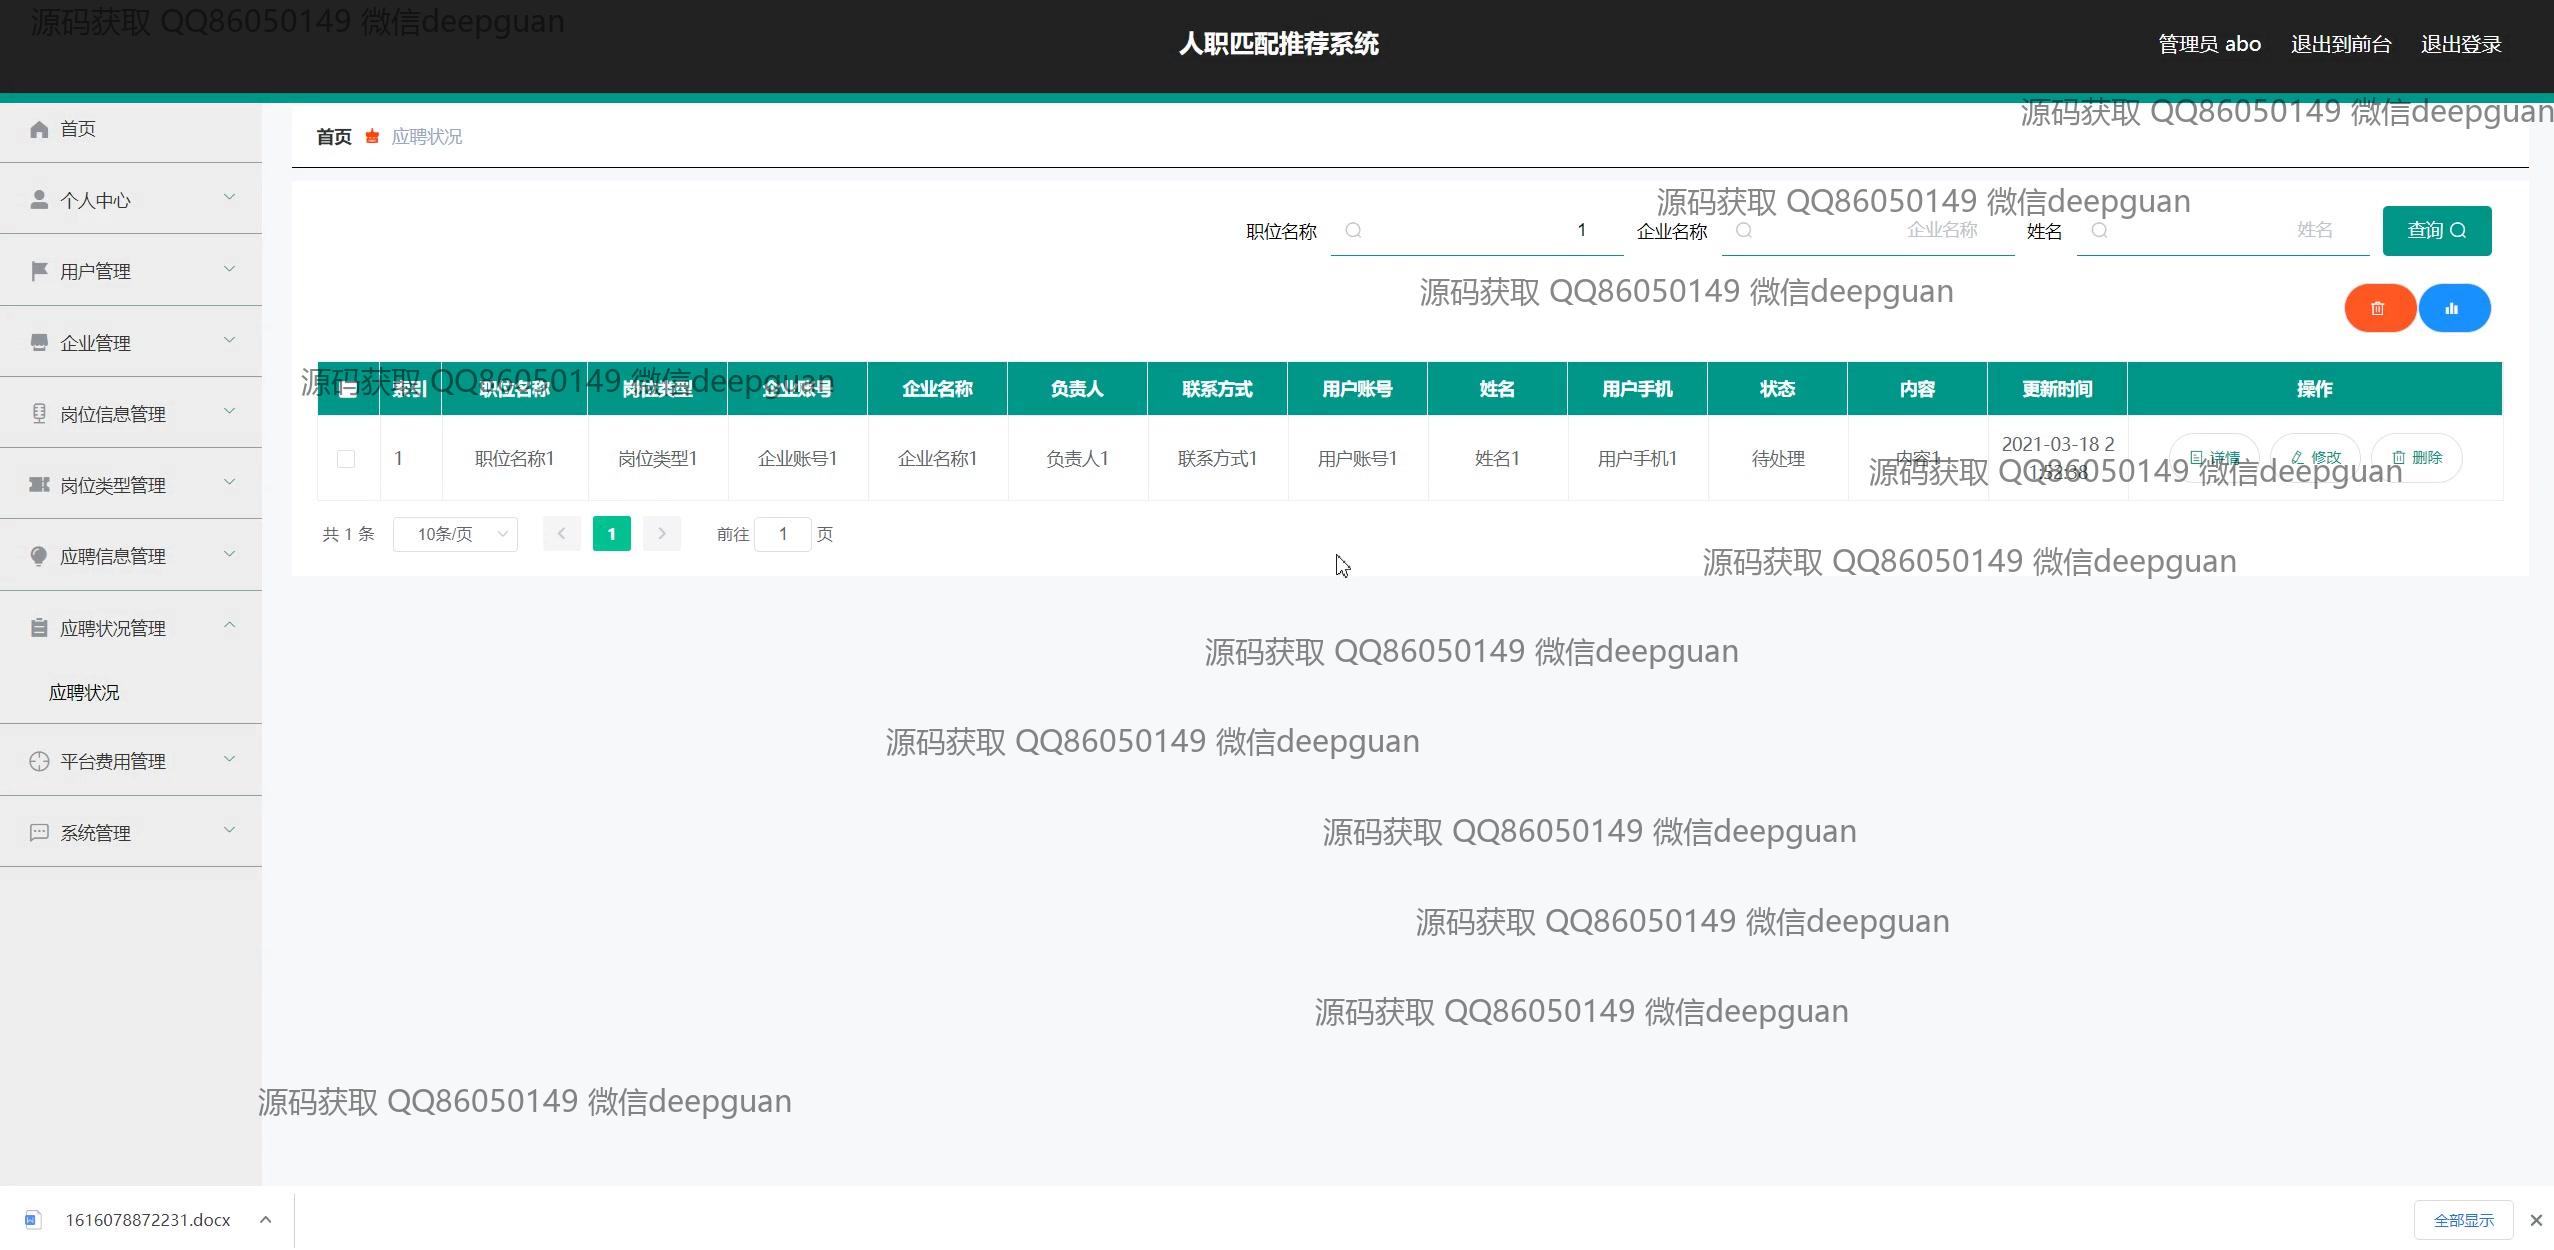
Task: Check the row 1 checkbox
Action: pyautogui.click(x=346, y=459)
